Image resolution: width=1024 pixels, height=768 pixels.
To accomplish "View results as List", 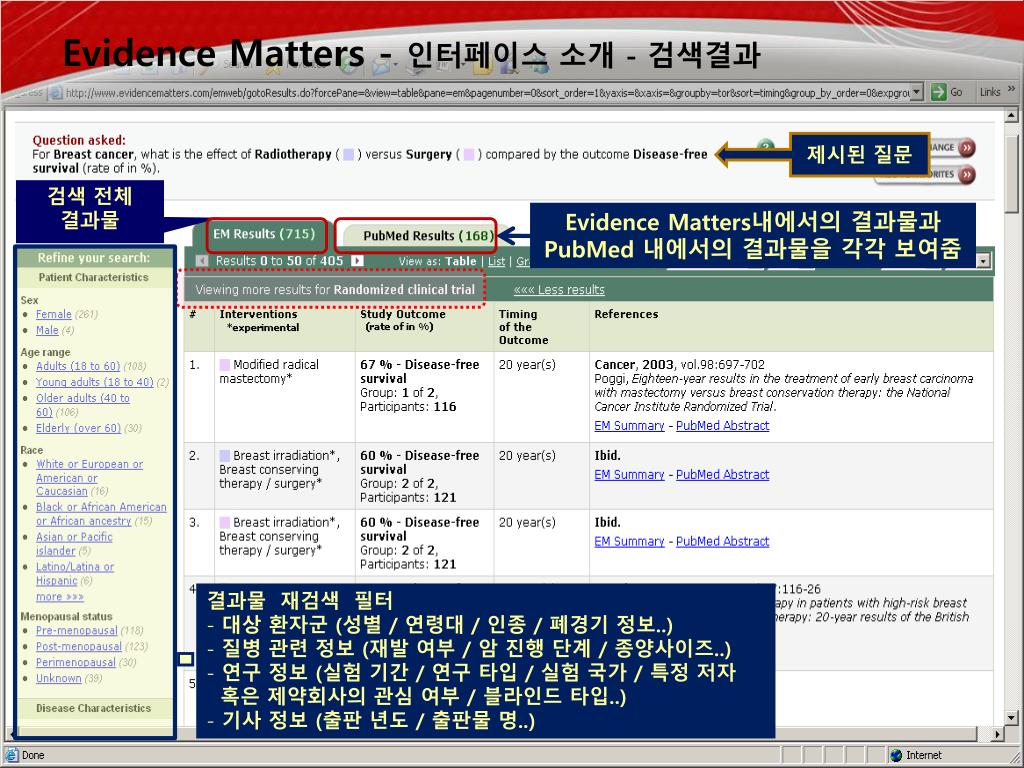I will click(496, 261).
